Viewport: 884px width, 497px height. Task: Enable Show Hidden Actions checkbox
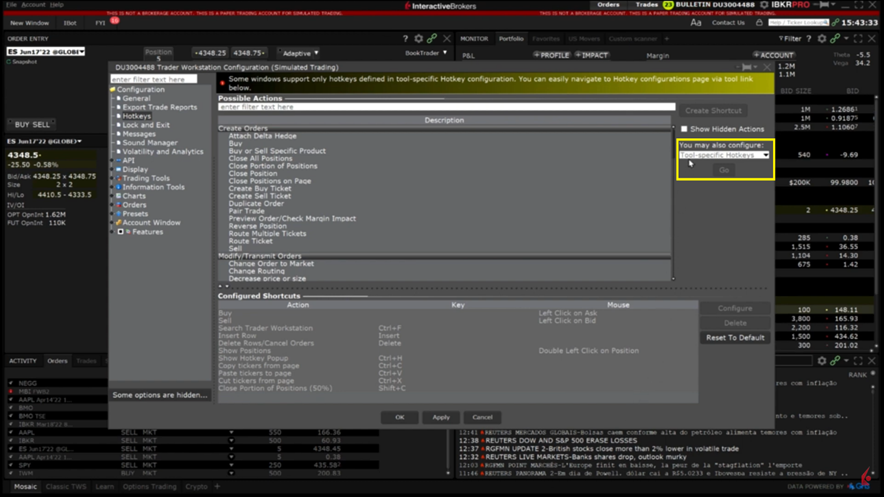click(x=684, y=129)
